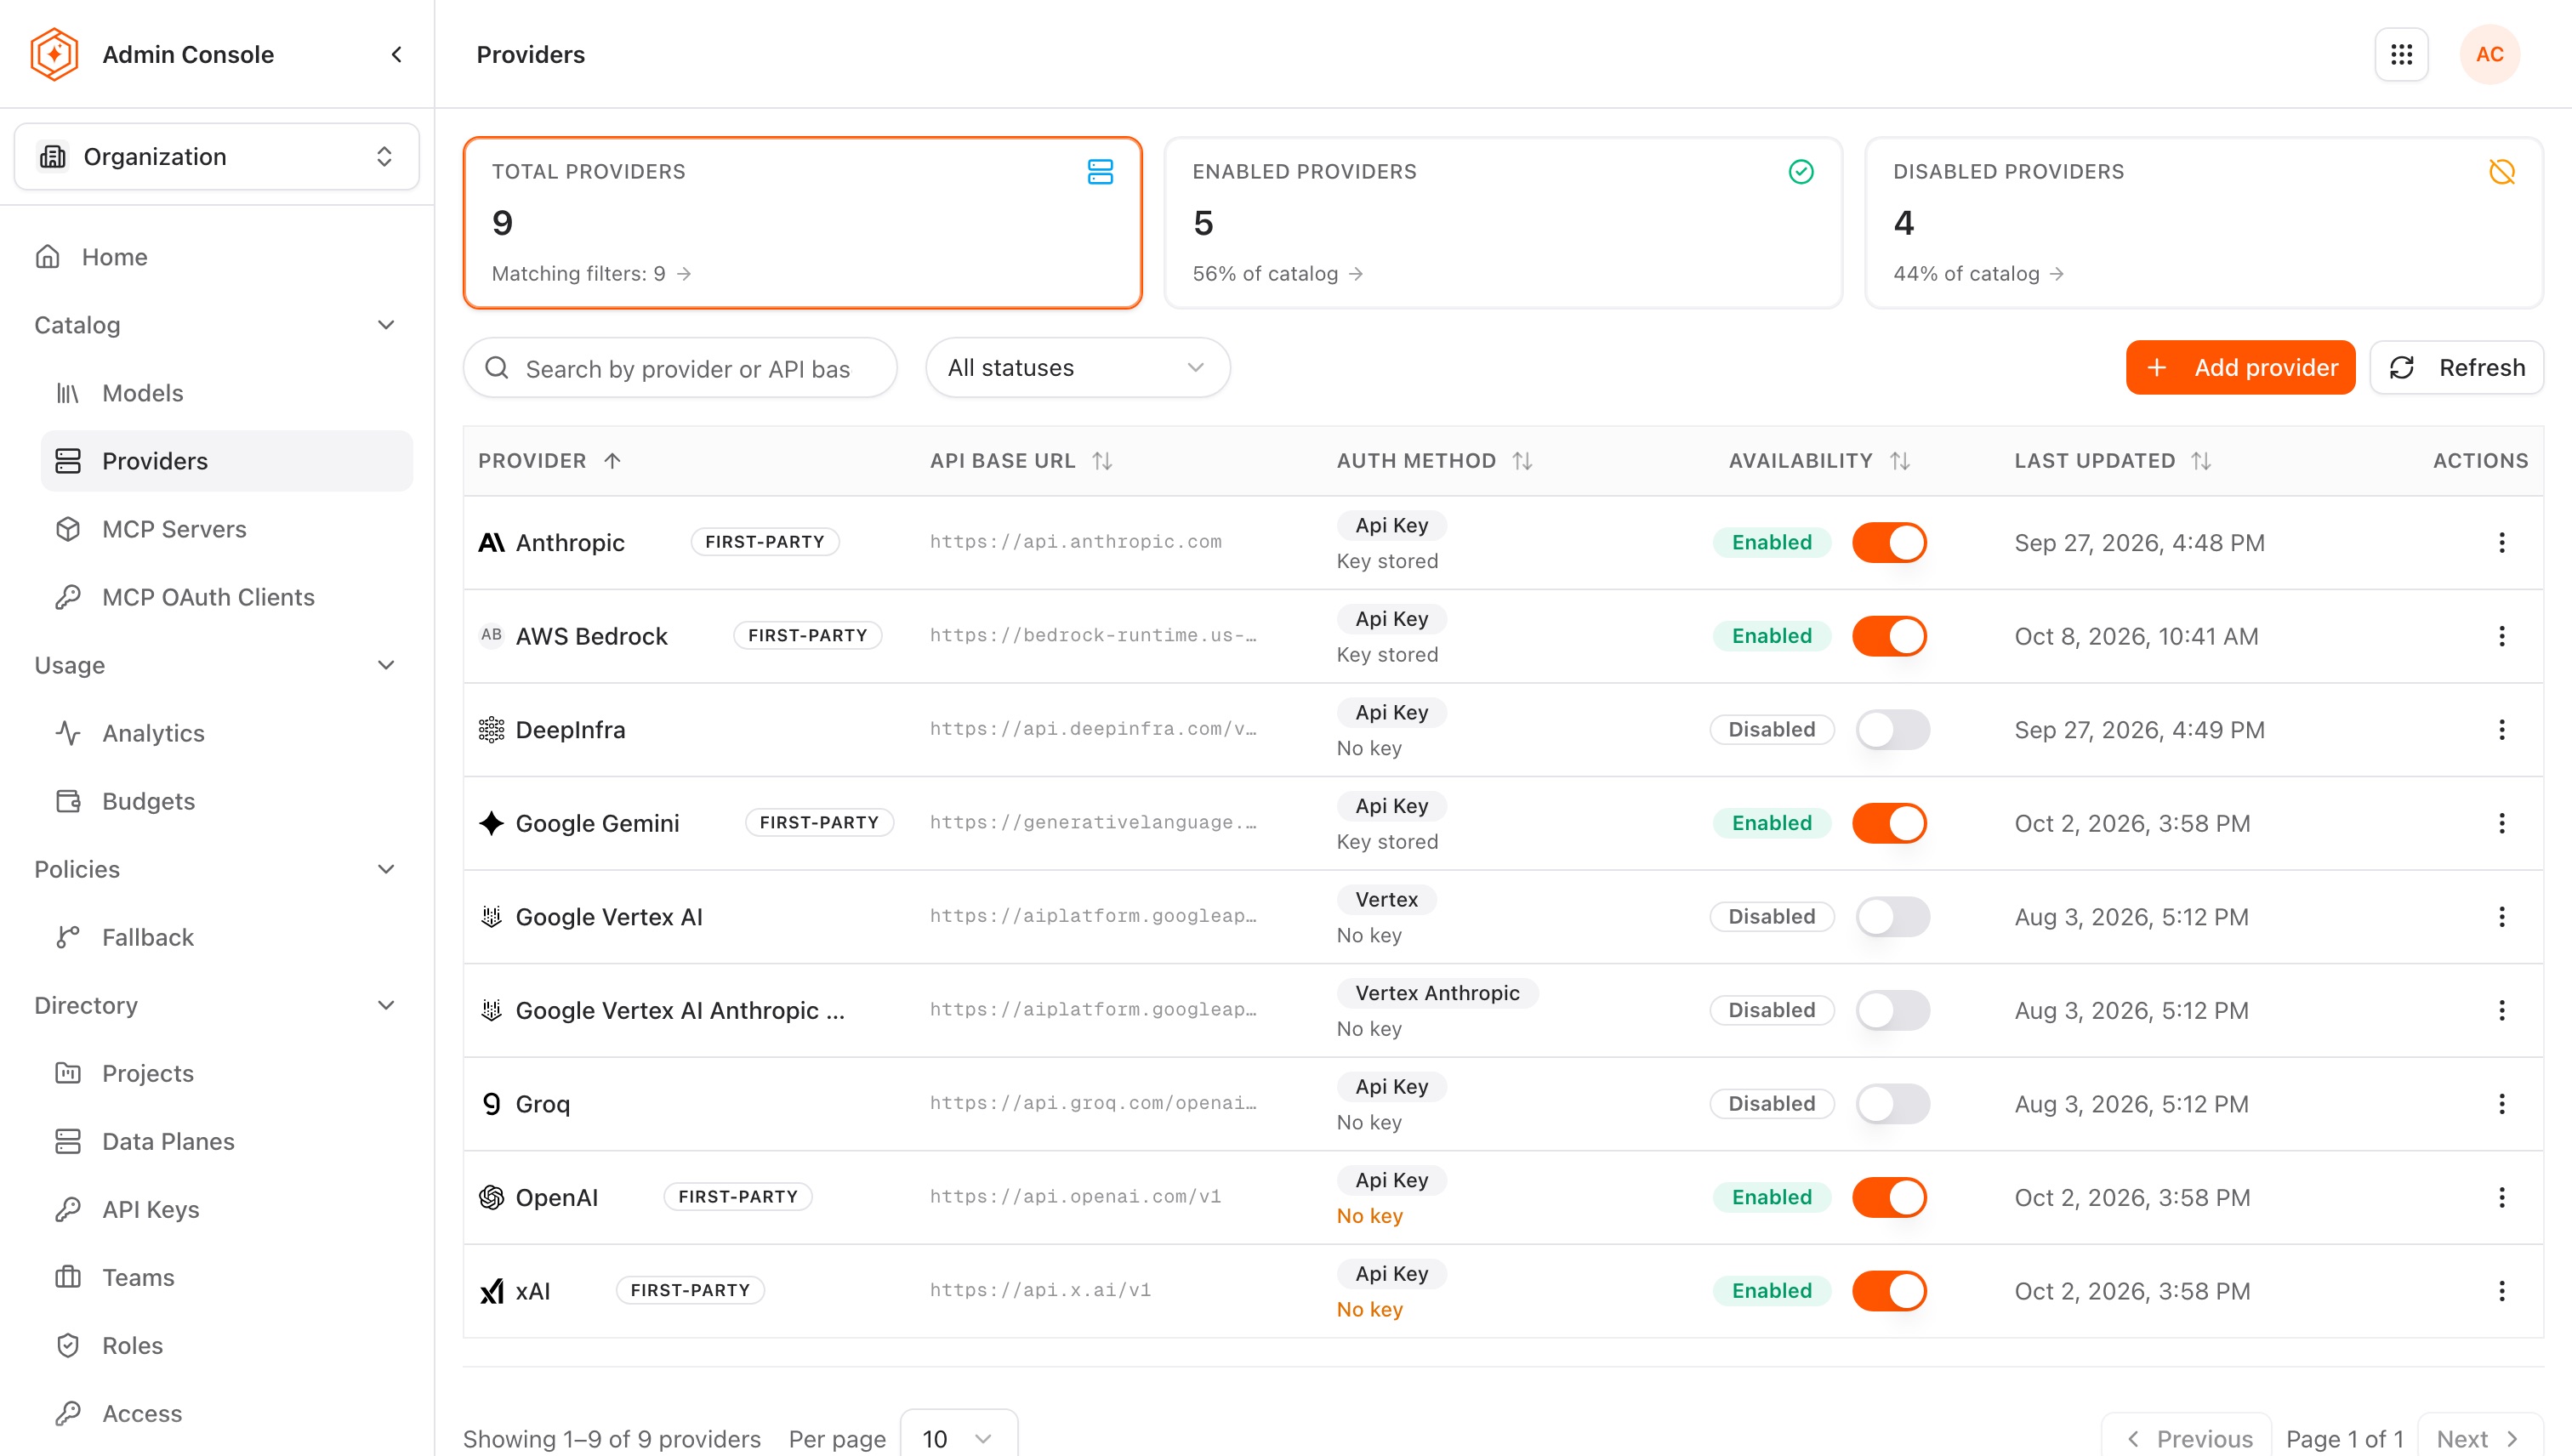Open actions menu for the AWS Bedrock row
The width and height of the screenshot is (2572, 1456).
coord(2501,636)
